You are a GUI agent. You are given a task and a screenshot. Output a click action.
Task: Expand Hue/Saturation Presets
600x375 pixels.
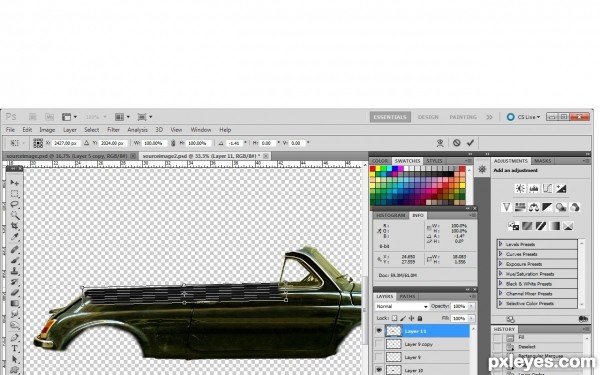(501, 274)
